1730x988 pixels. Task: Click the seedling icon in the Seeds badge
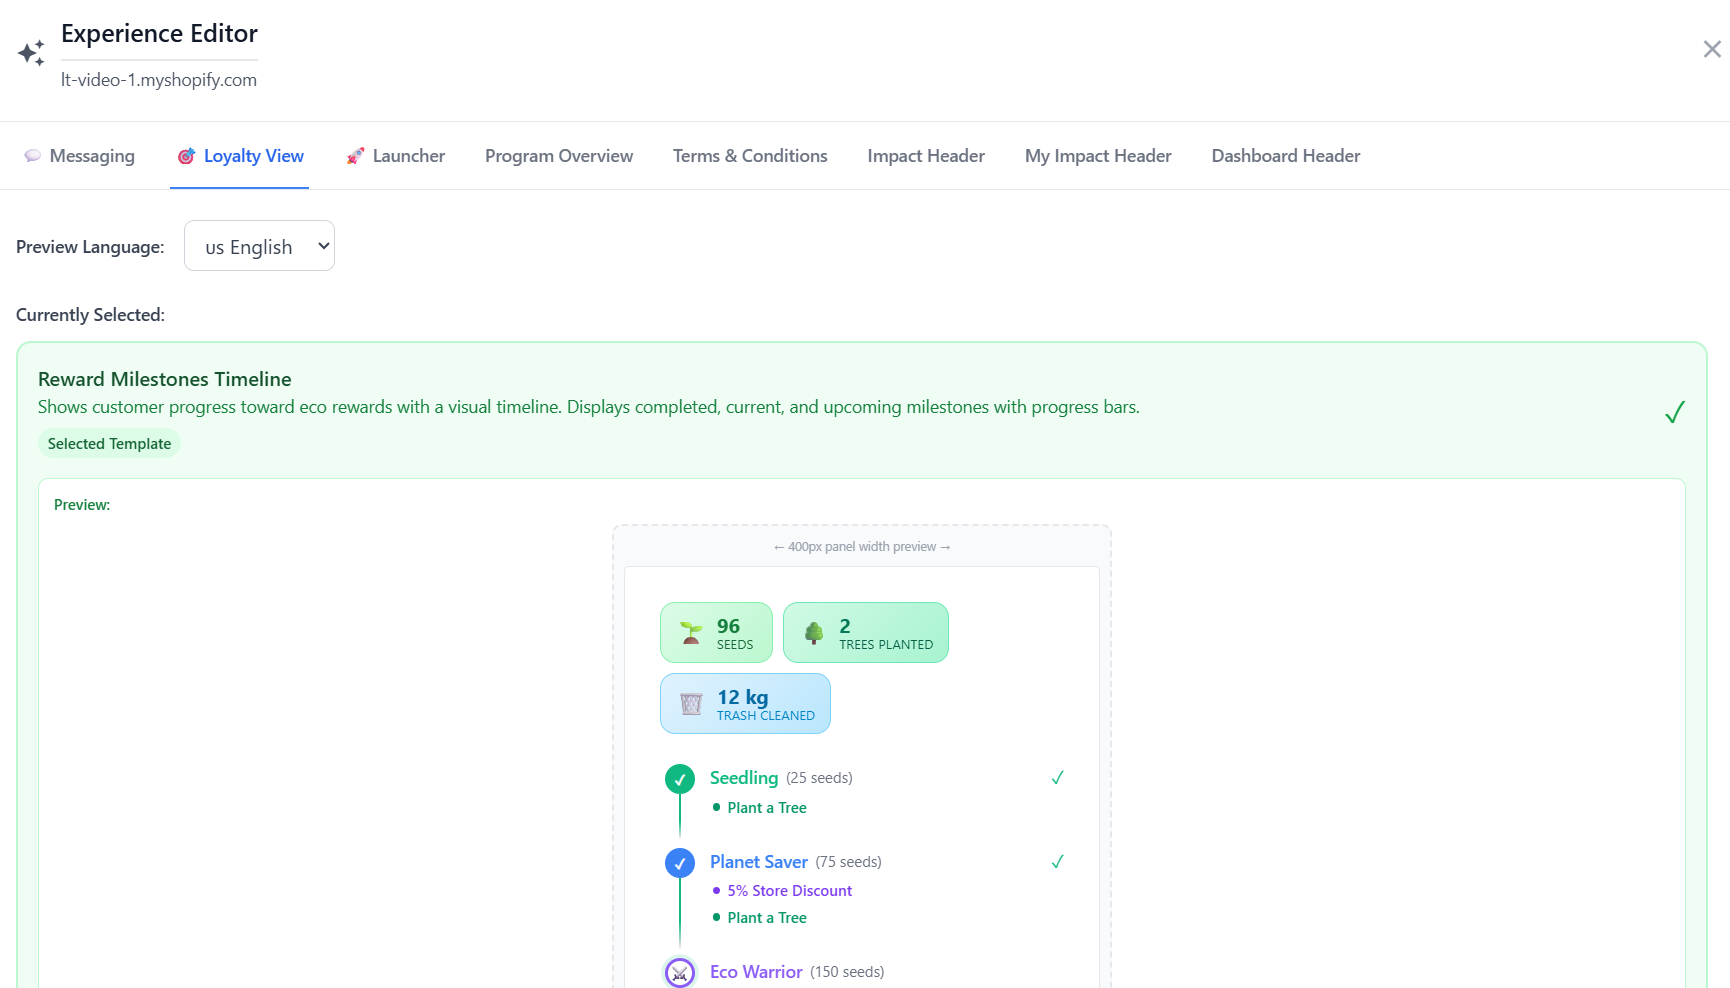pos(691,632)
